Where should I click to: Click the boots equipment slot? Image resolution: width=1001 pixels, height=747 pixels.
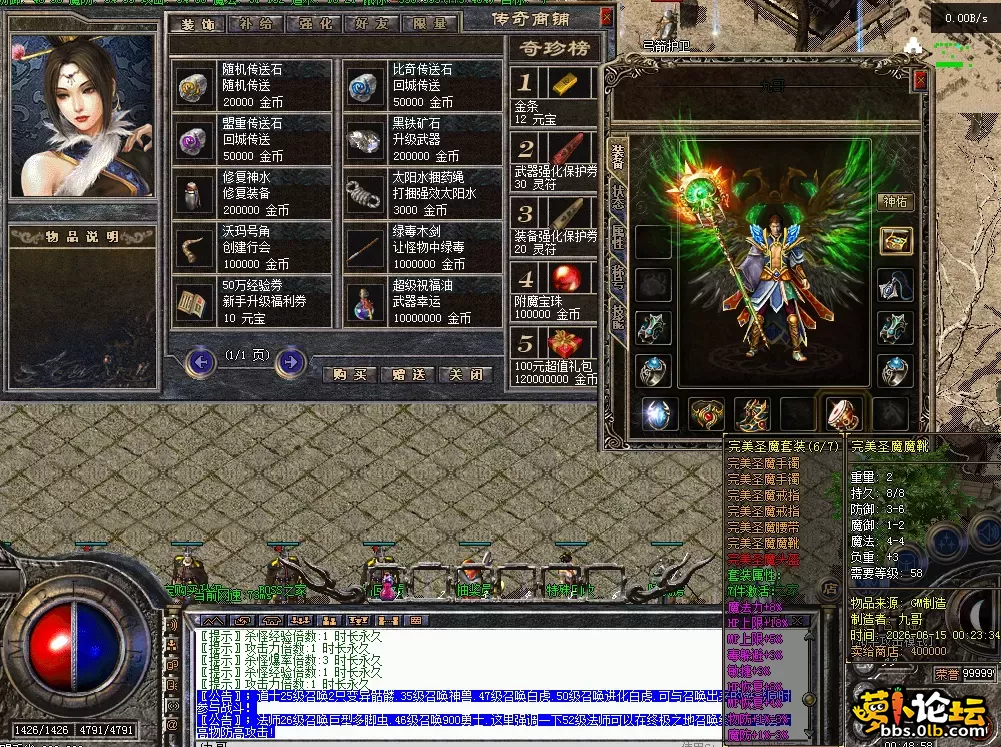click(752, 414)
